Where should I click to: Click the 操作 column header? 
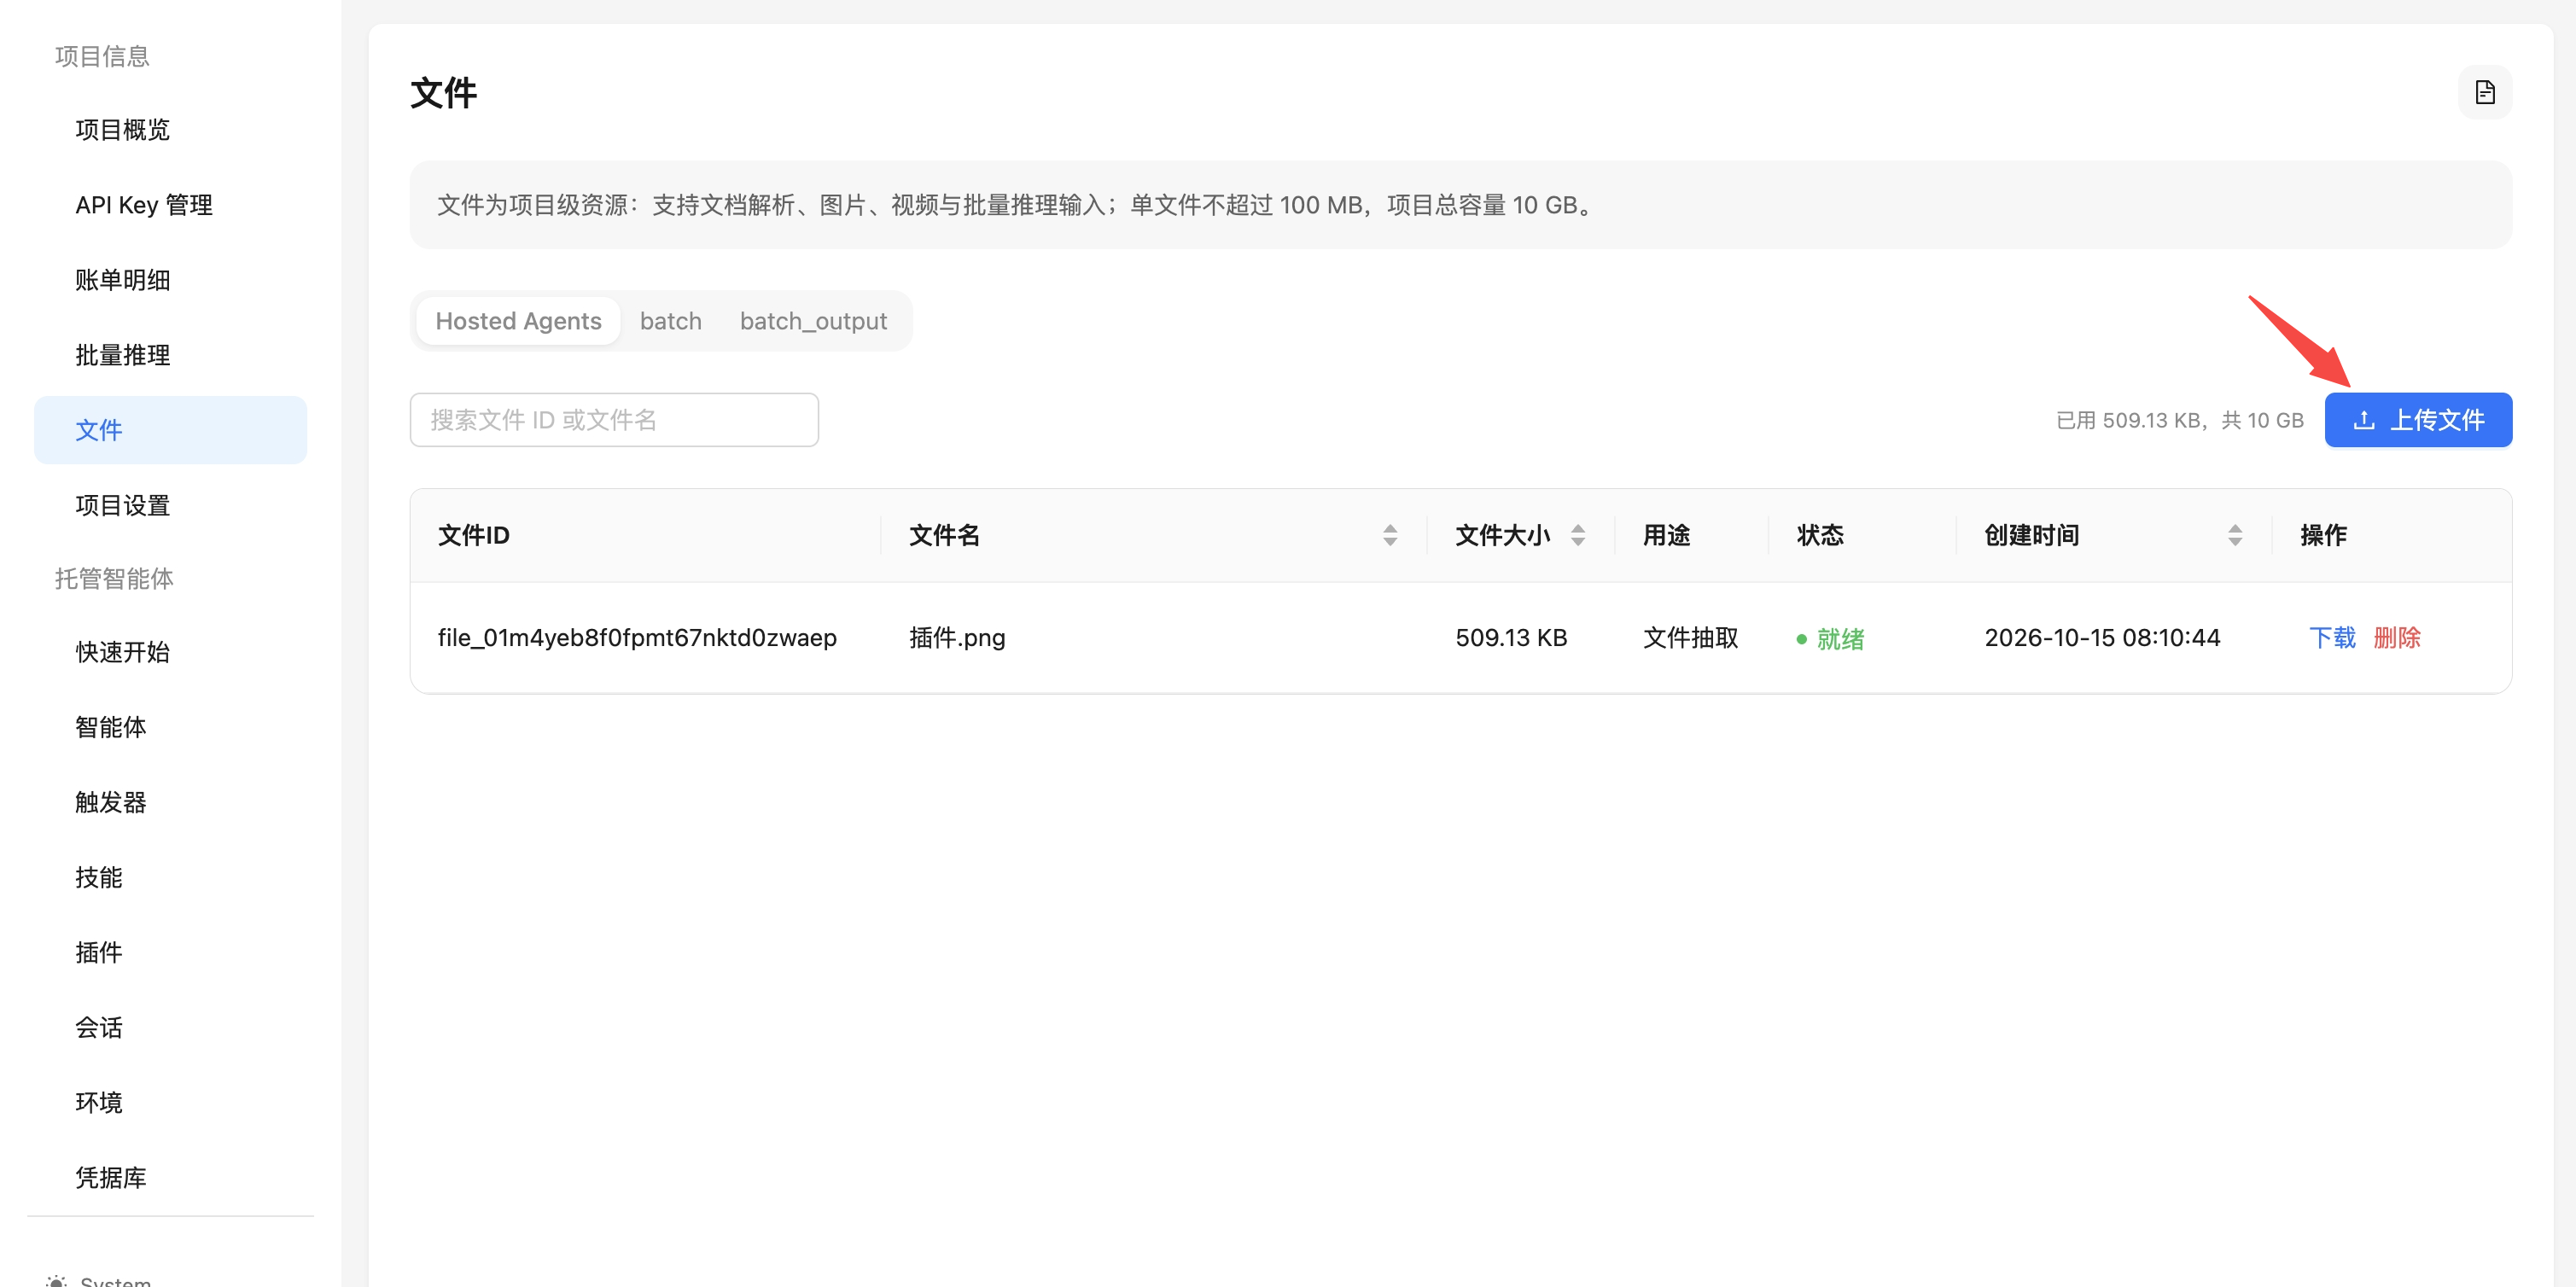pos(2323,535)
